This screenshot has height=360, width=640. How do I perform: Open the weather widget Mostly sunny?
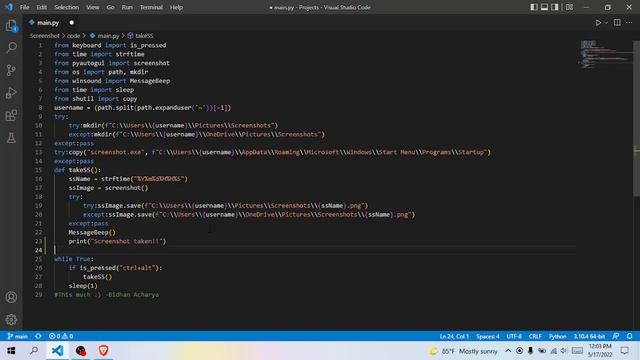coord(463,351)
